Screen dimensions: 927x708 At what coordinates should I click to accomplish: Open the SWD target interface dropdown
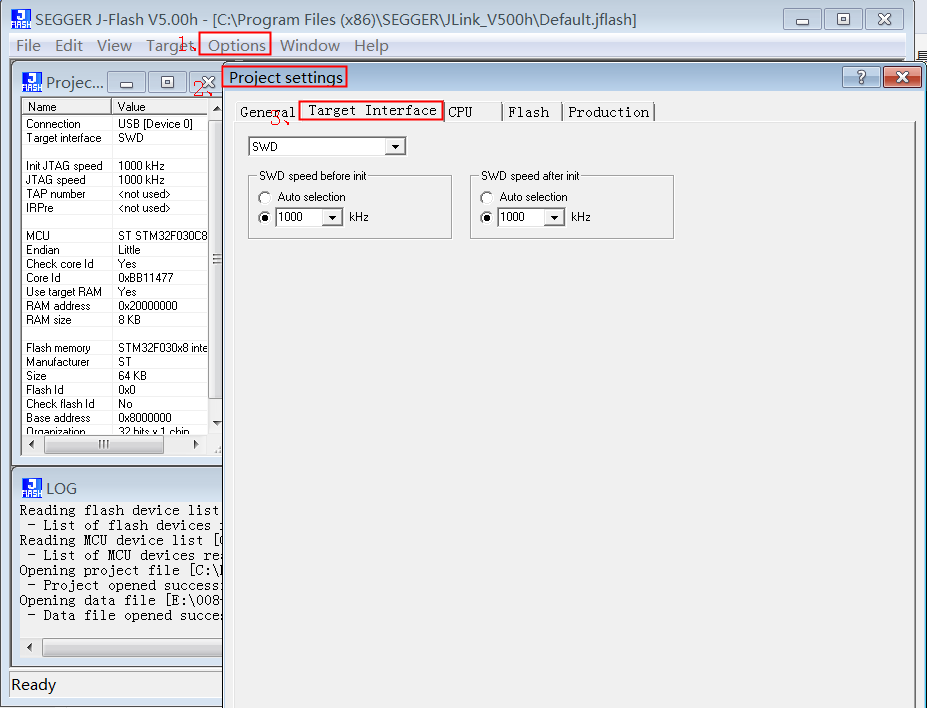click(x=395, y=145)
